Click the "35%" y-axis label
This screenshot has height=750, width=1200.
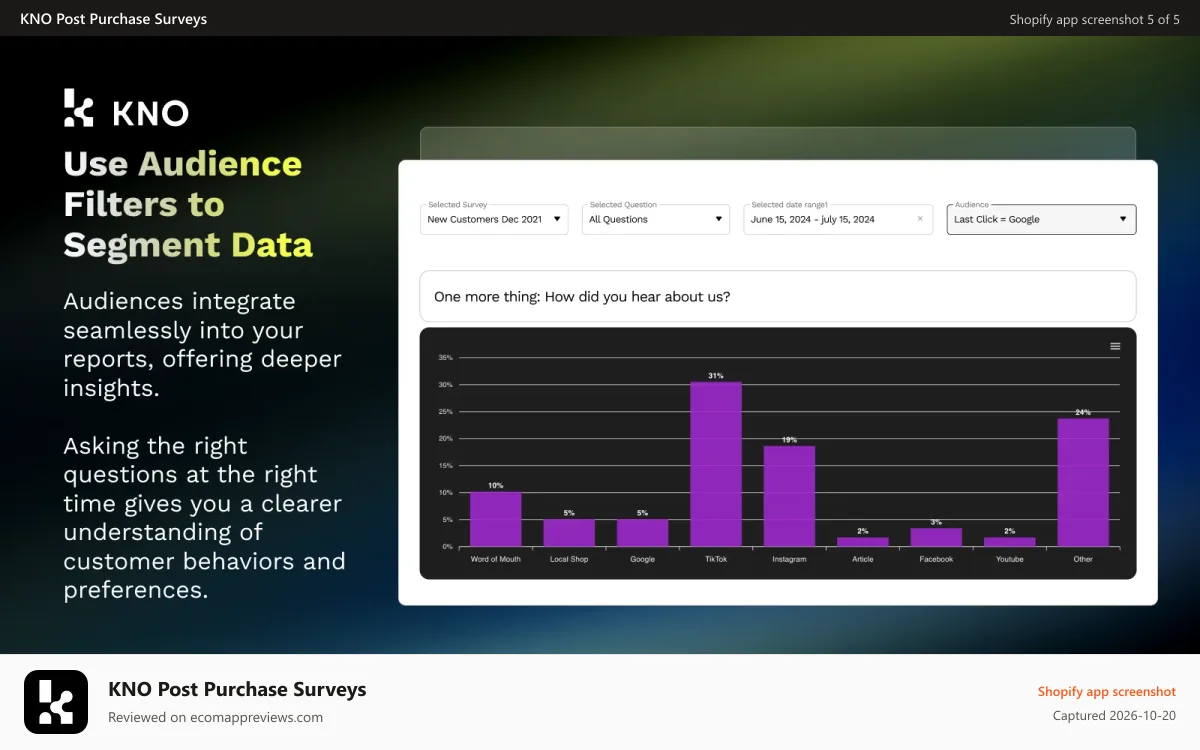[446, 357]
